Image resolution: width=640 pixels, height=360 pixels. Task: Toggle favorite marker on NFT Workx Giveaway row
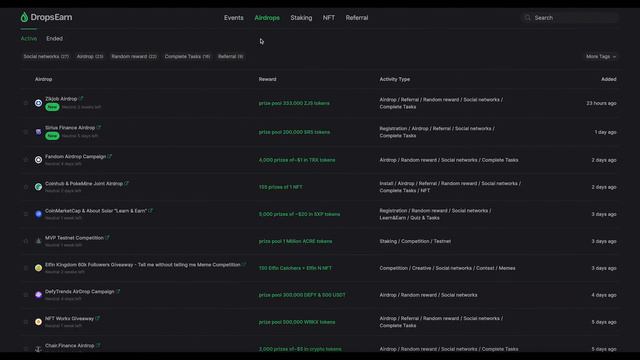click(26, 322)
